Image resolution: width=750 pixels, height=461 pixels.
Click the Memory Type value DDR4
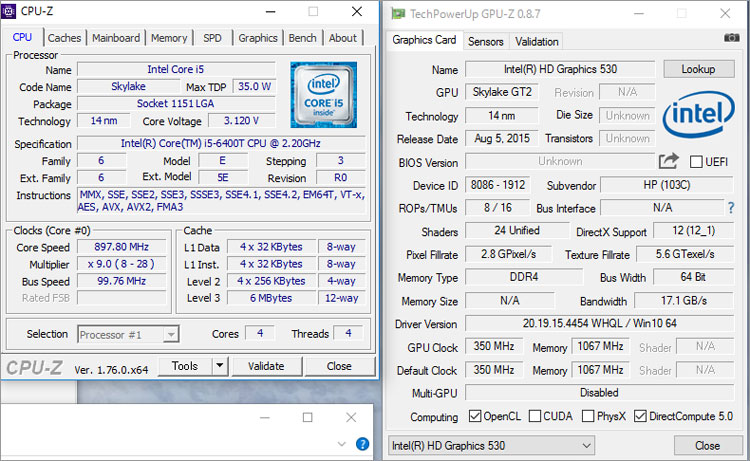(524, 277)
